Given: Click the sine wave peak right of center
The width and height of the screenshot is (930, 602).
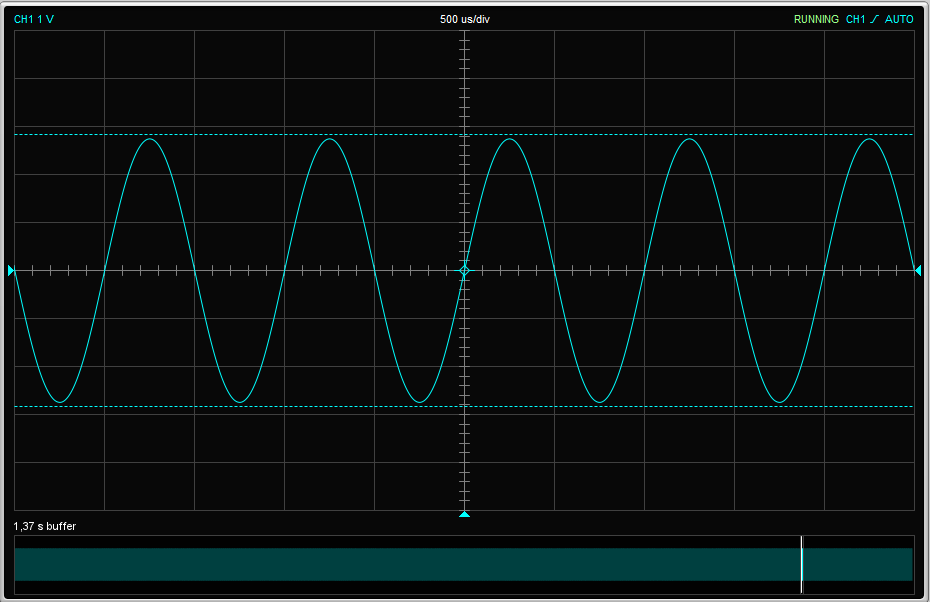Looking at the screenshot, I should pos(510,139).
